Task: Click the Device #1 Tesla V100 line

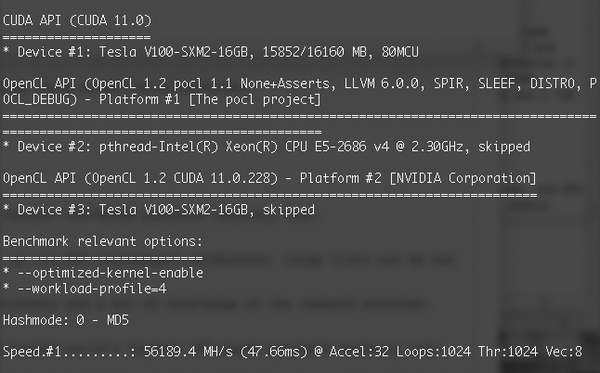Action: (210, 52)
